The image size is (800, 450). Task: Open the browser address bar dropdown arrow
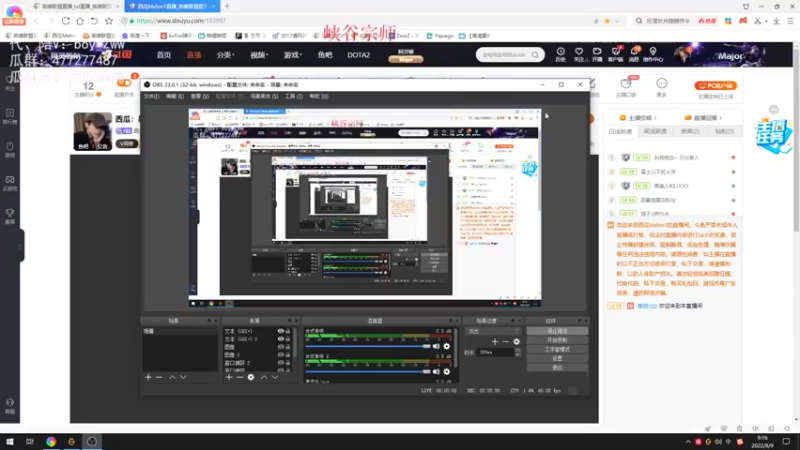(617, 21)
